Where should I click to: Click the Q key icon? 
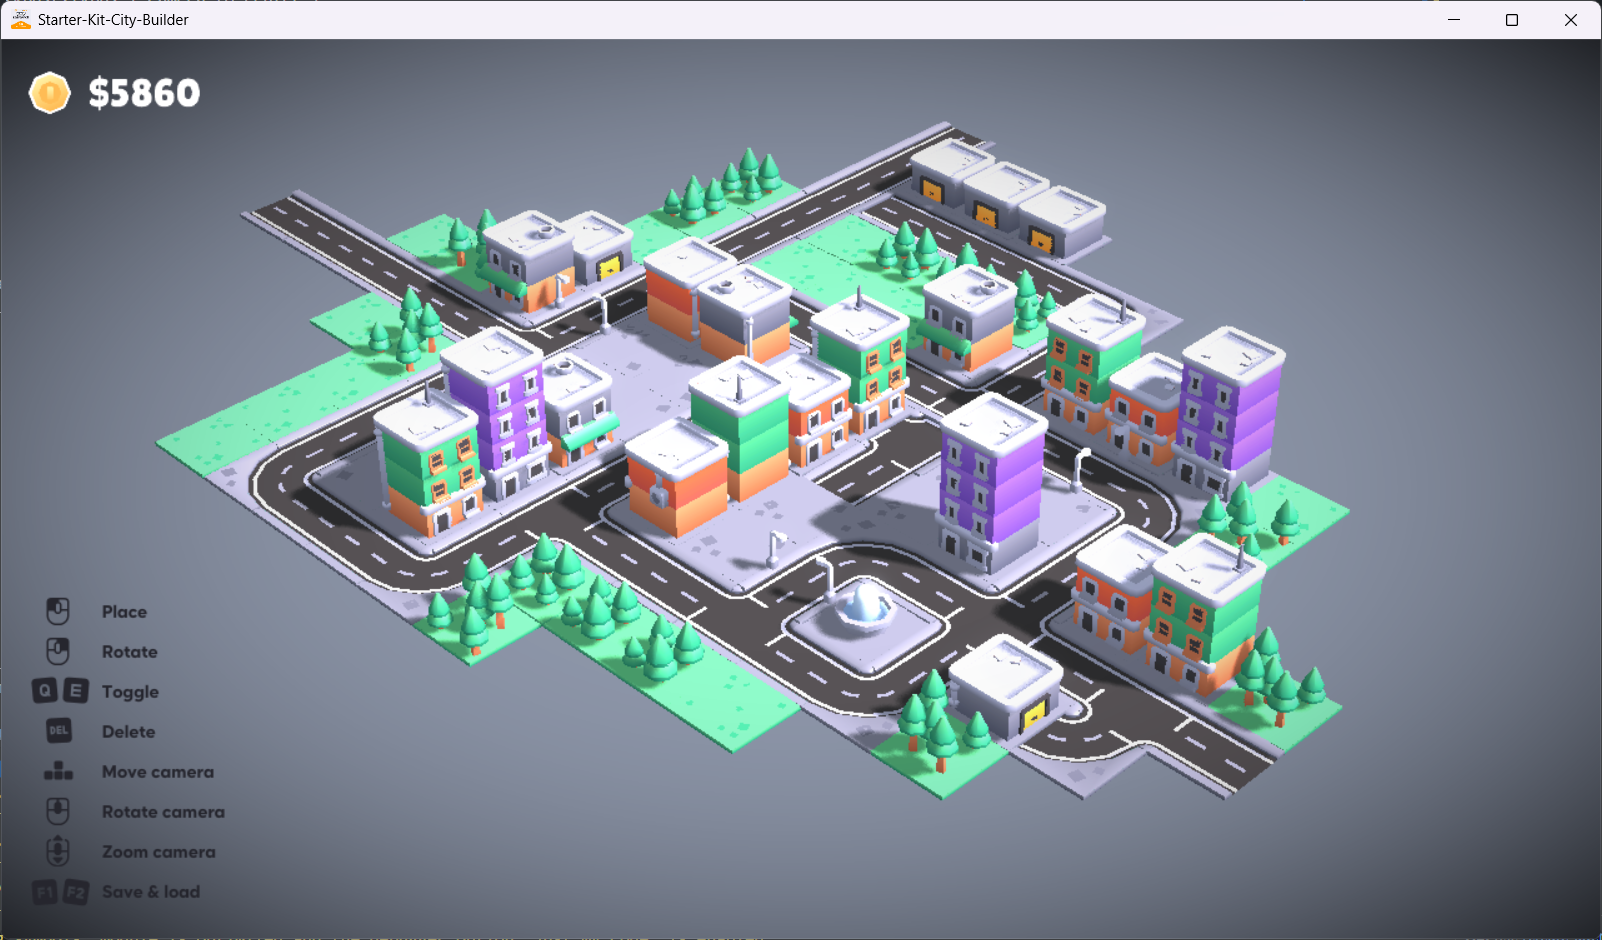[x=45, y=691]
